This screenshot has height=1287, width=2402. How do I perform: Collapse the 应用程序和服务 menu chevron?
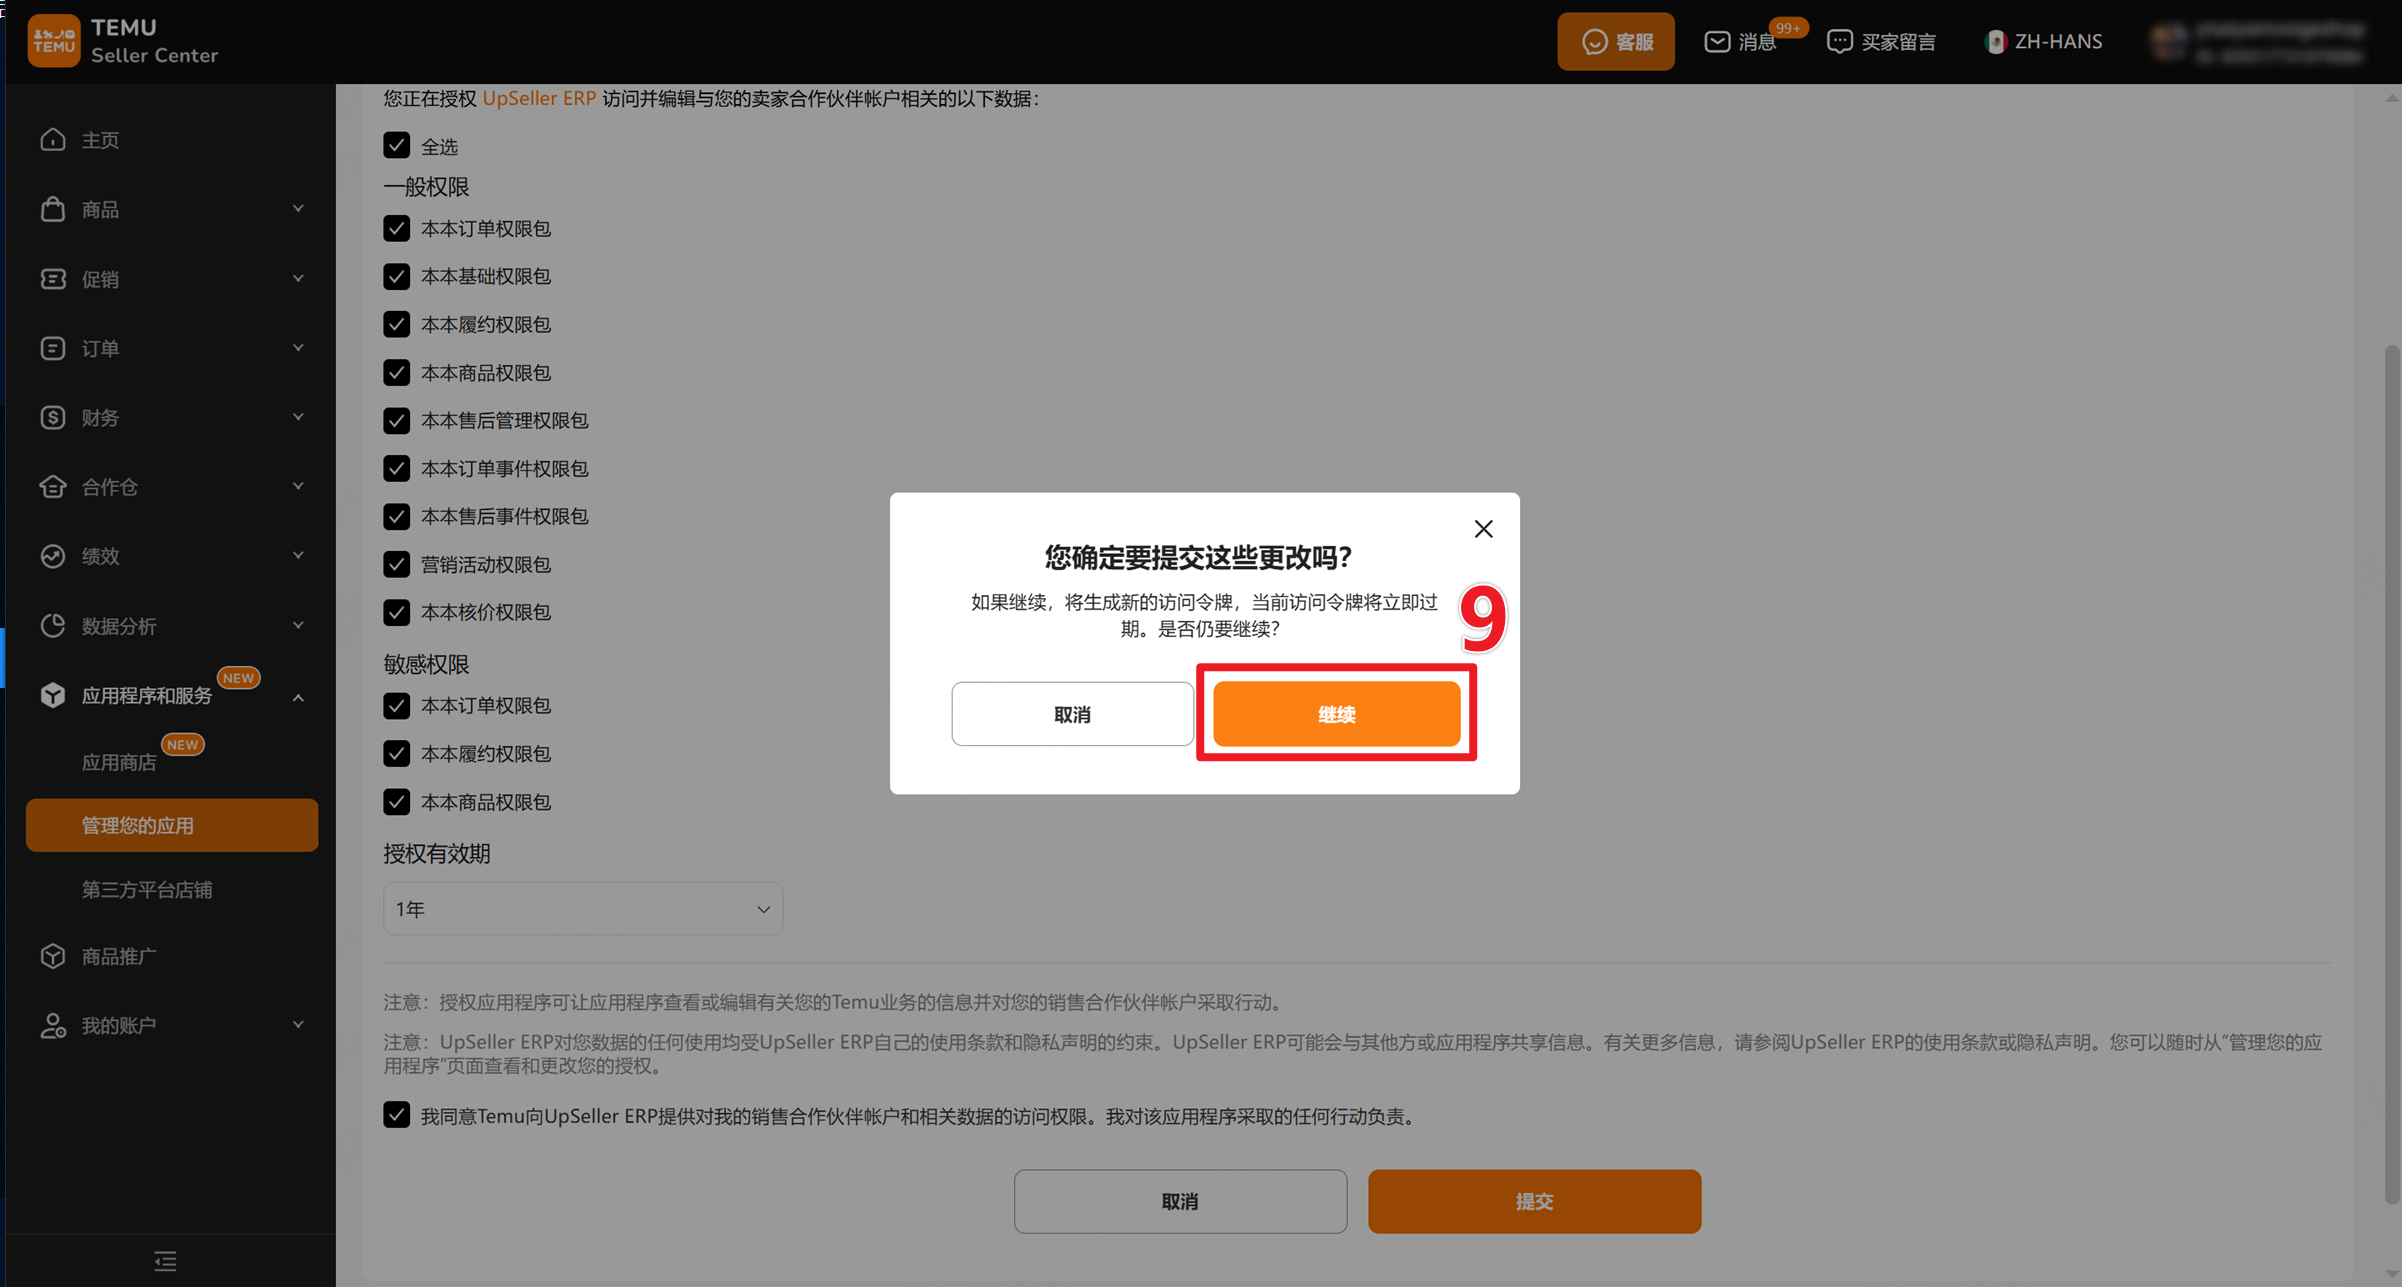click(x=298, y=697)
